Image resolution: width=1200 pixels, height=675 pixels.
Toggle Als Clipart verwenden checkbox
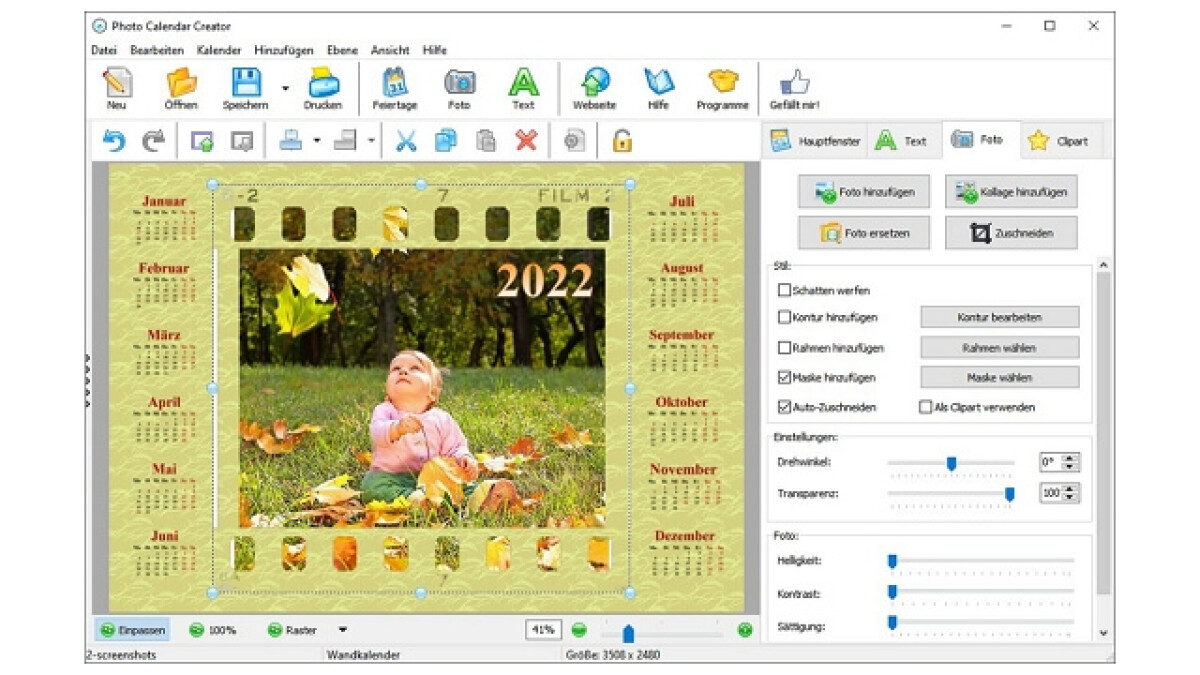click(x=925, y=408)
